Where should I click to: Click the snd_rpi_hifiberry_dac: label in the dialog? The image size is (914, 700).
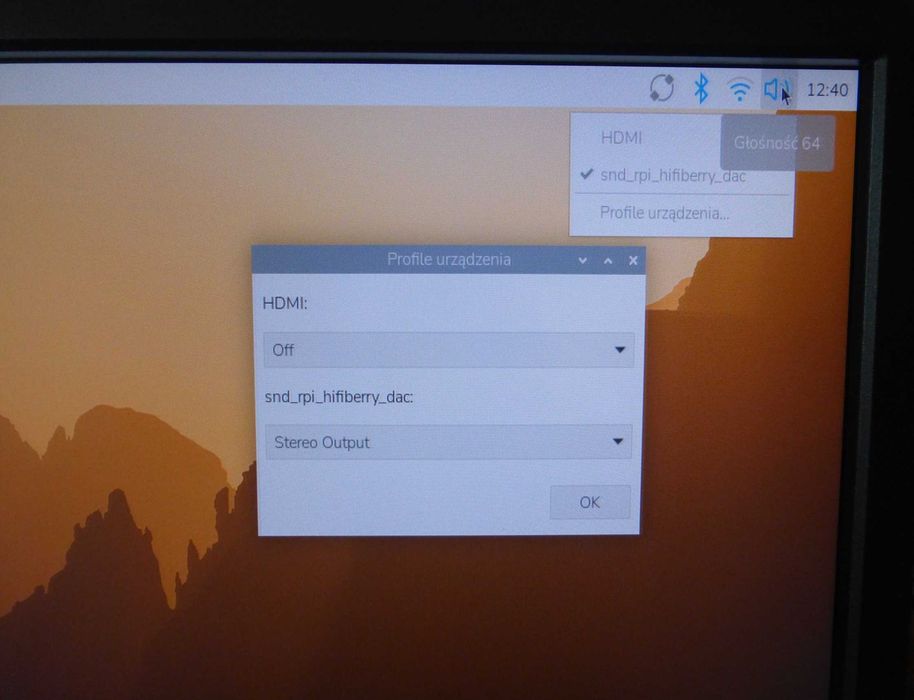(x=339, y=398)
